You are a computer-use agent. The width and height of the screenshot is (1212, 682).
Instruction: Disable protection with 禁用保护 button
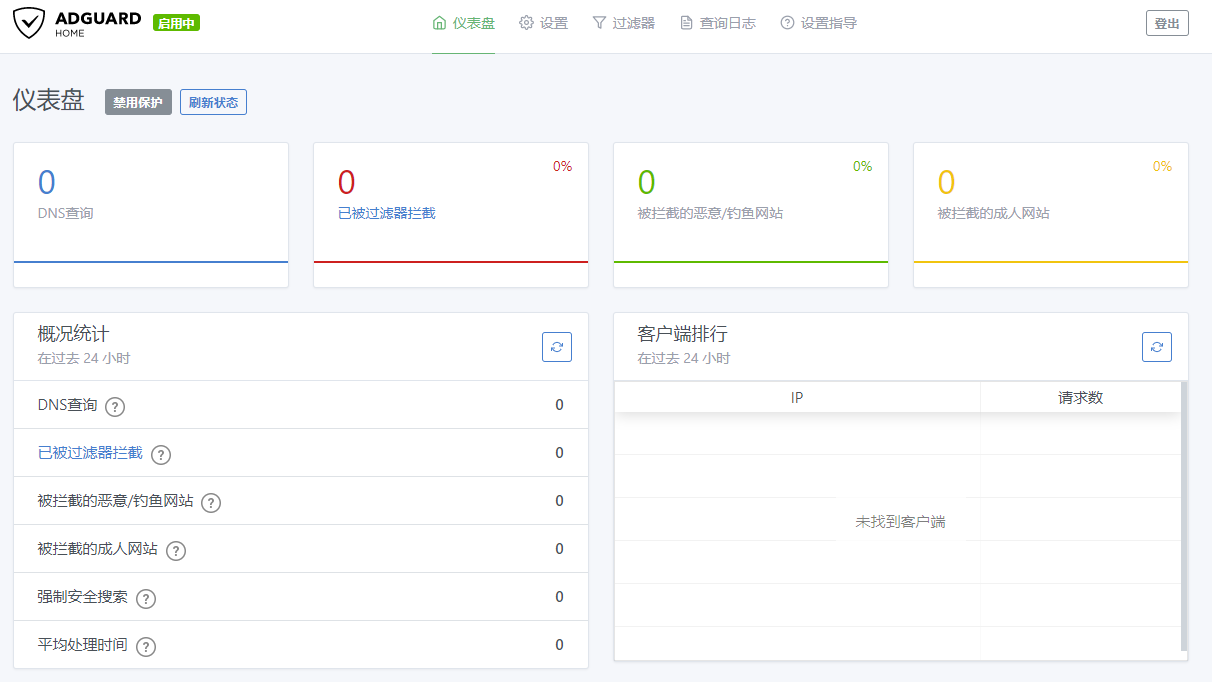[x=138, y=102]
